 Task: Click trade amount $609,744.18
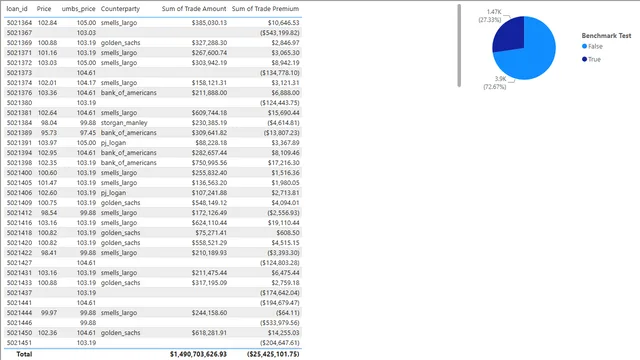(209, 113)
